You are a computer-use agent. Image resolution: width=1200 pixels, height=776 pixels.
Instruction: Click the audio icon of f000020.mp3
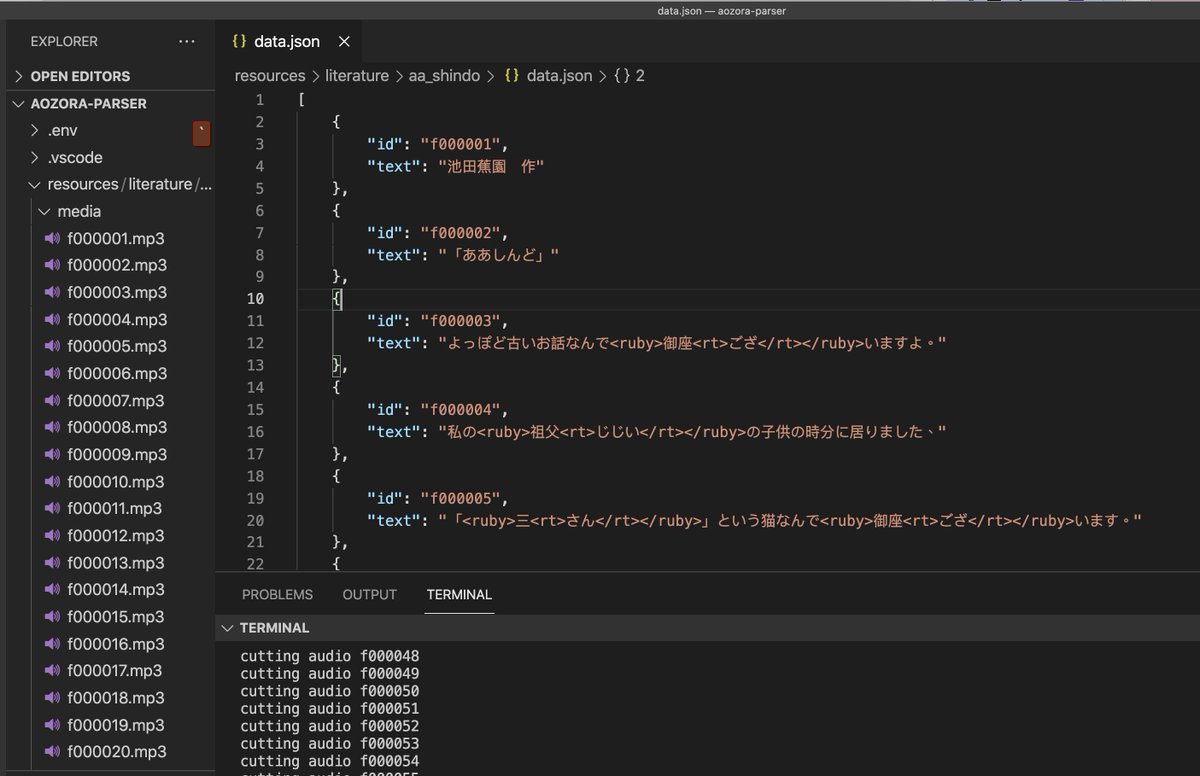[x=52, y=751]
